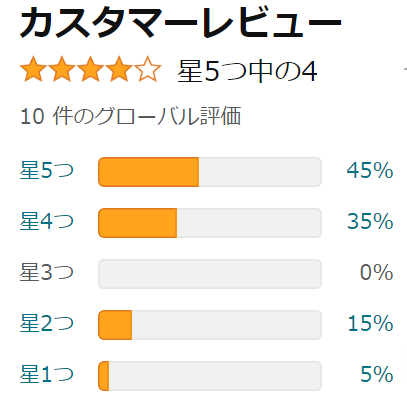Click the empty fifth rating star
Screen dimensions: 407x409
tap(148, 69)
